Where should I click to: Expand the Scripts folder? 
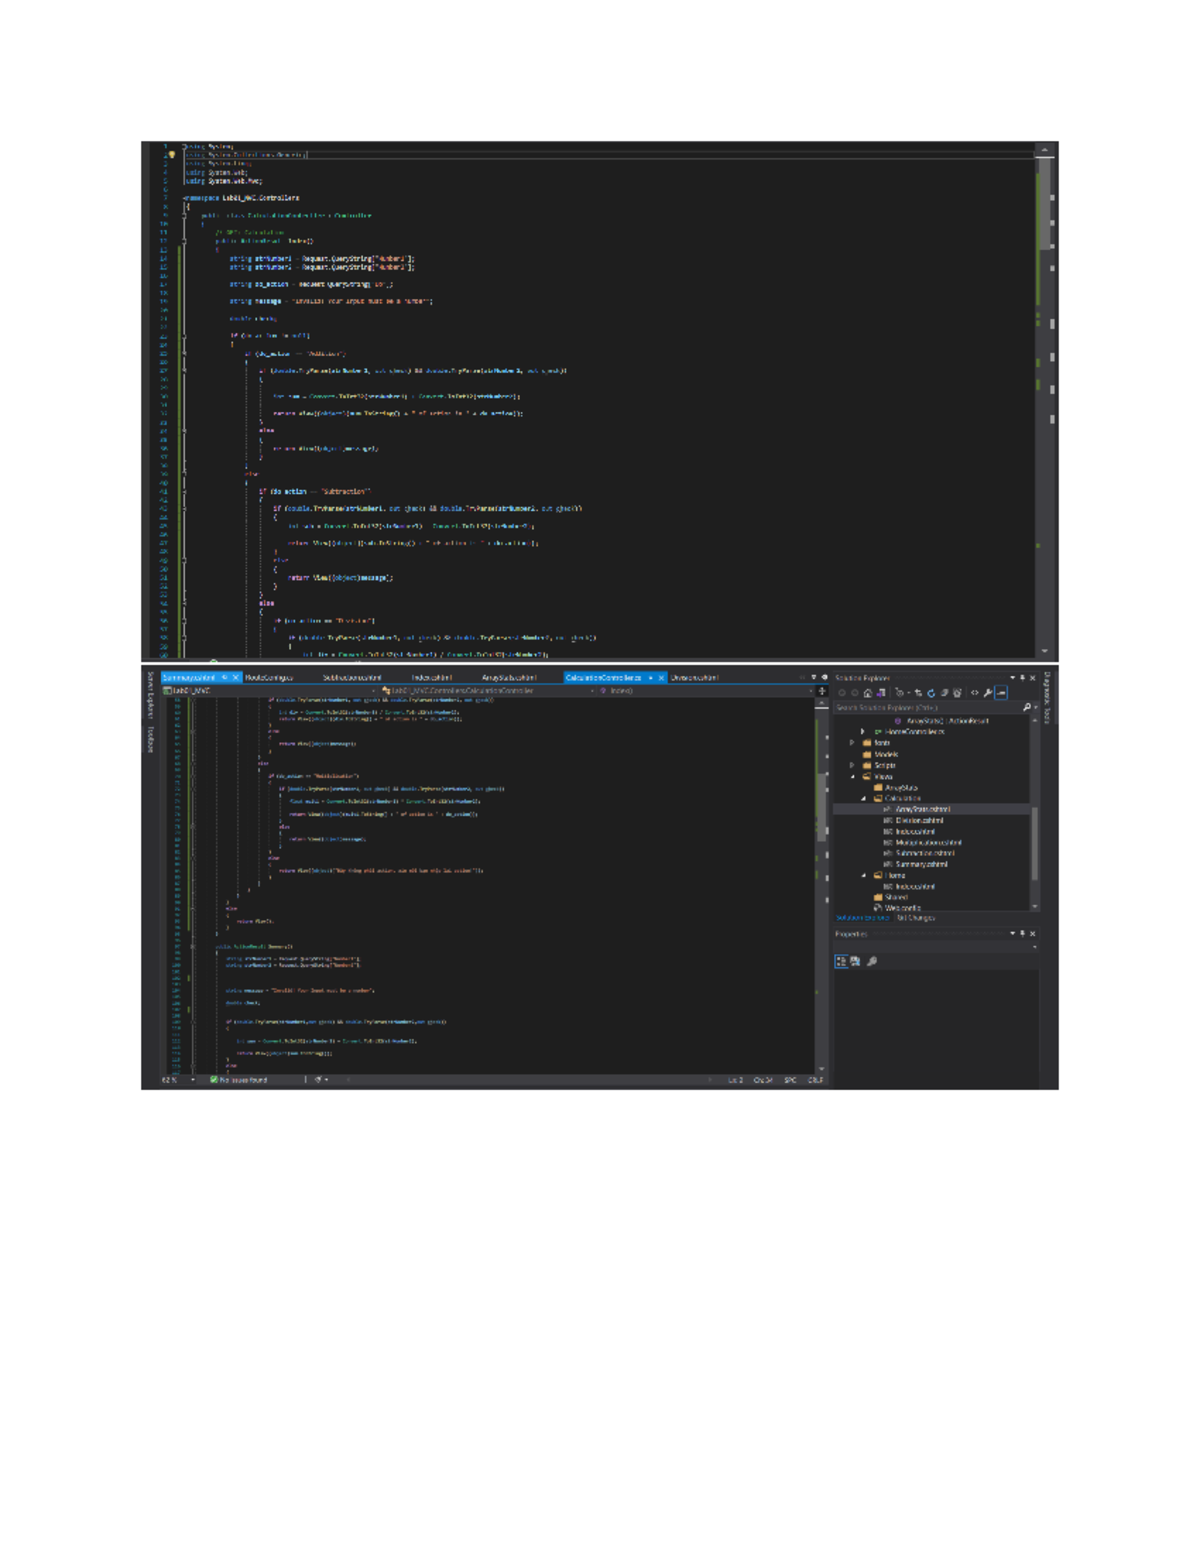(853, 765)
